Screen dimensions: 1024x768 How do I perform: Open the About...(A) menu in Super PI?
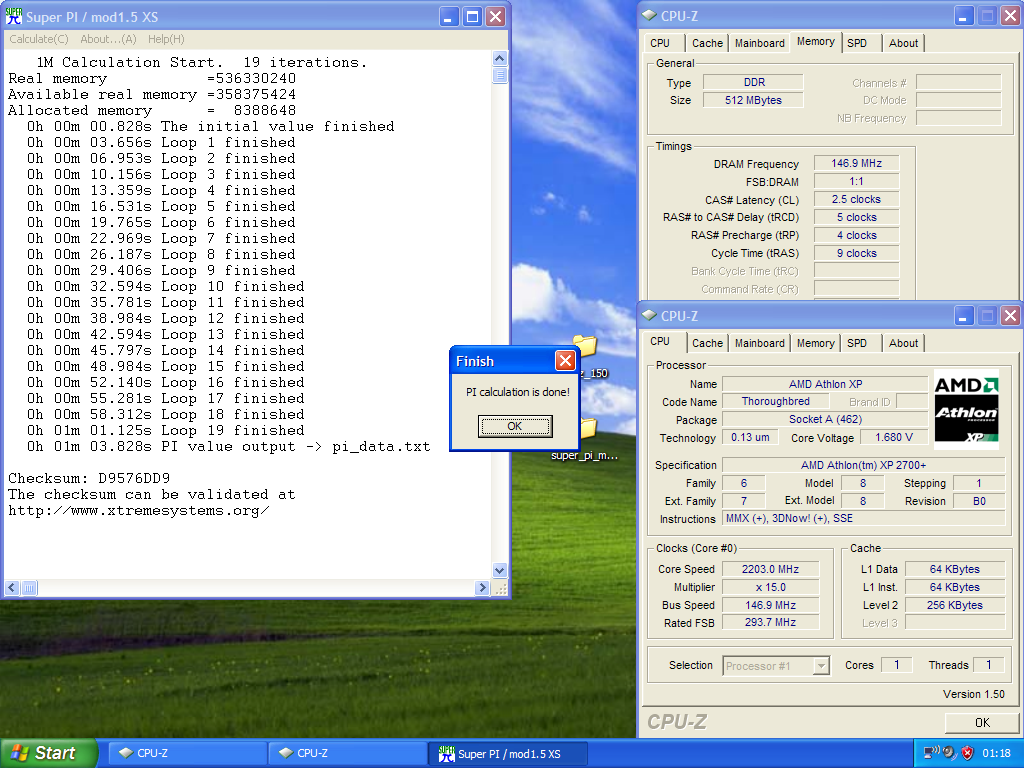click(x=108, y=39)
